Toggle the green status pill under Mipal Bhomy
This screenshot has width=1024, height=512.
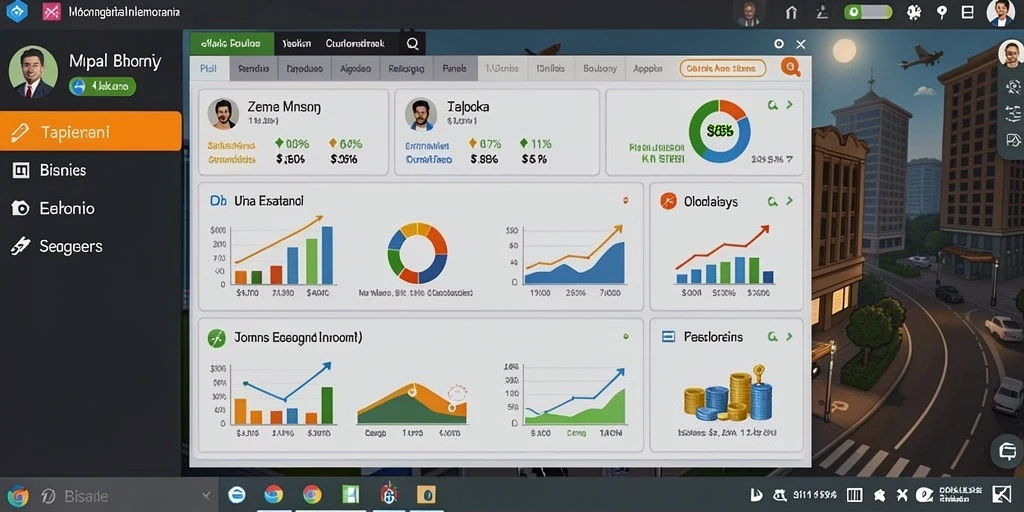click(103, 86)
